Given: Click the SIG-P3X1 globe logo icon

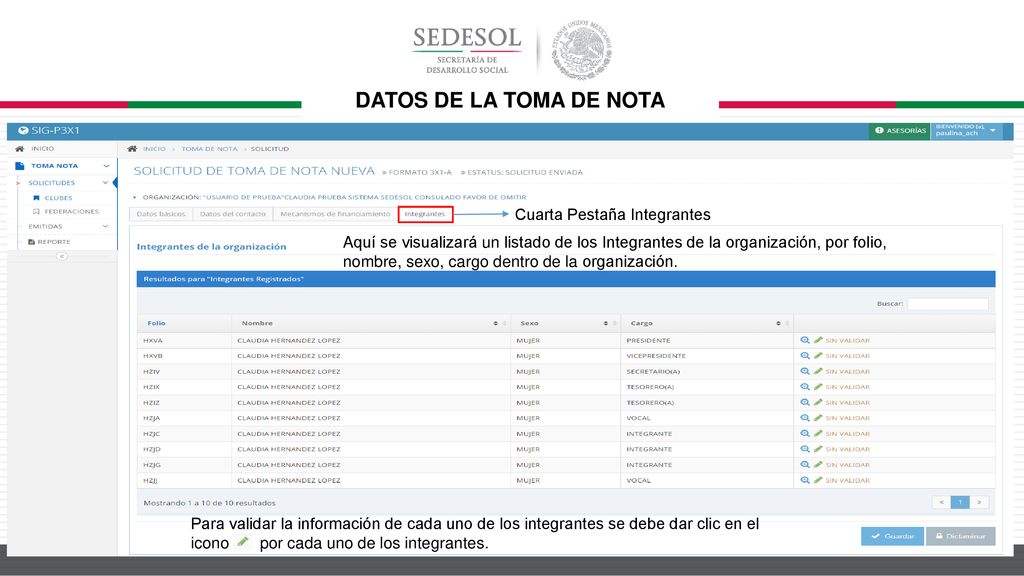Looking at the screenshot, I should 23,130.
